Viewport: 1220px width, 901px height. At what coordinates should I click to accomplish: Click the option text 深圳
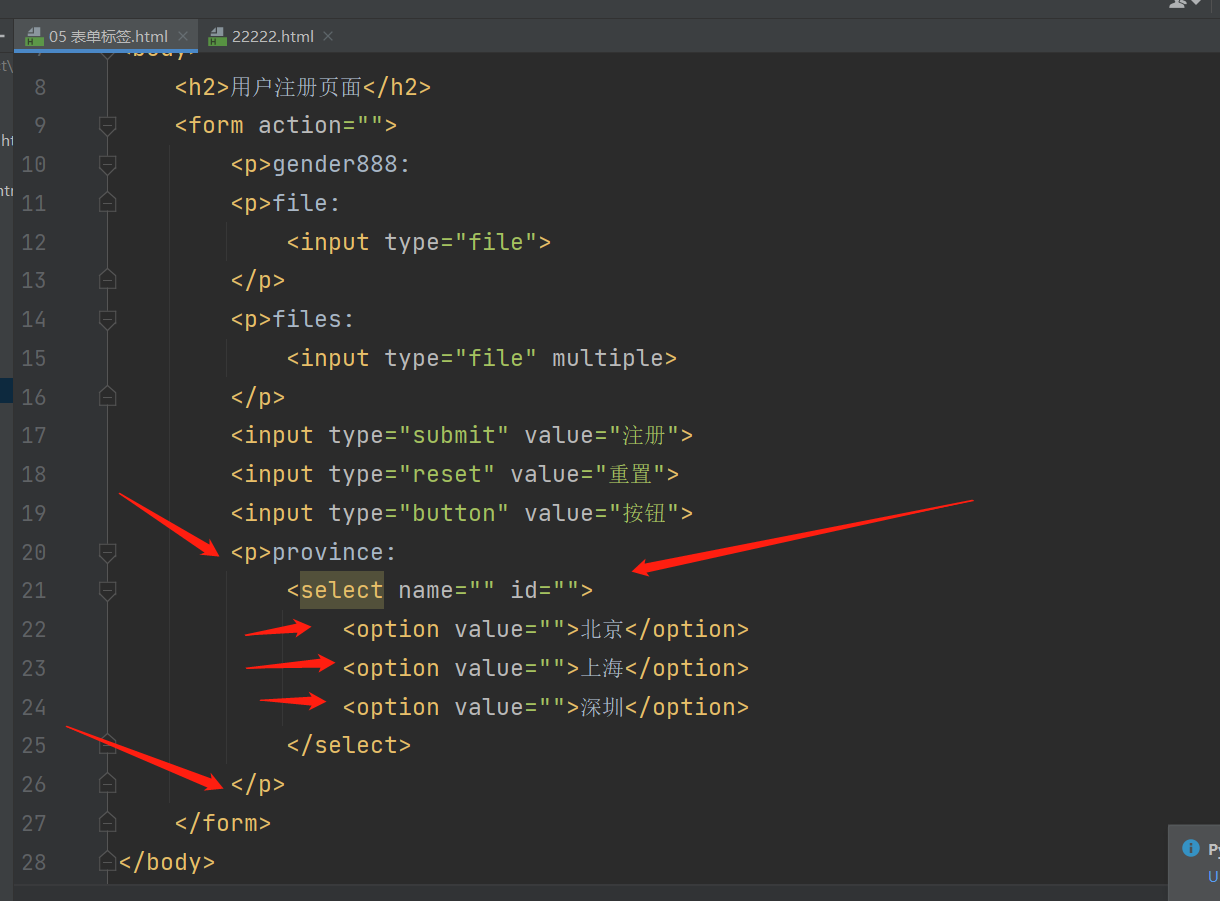tap(603, 707)
